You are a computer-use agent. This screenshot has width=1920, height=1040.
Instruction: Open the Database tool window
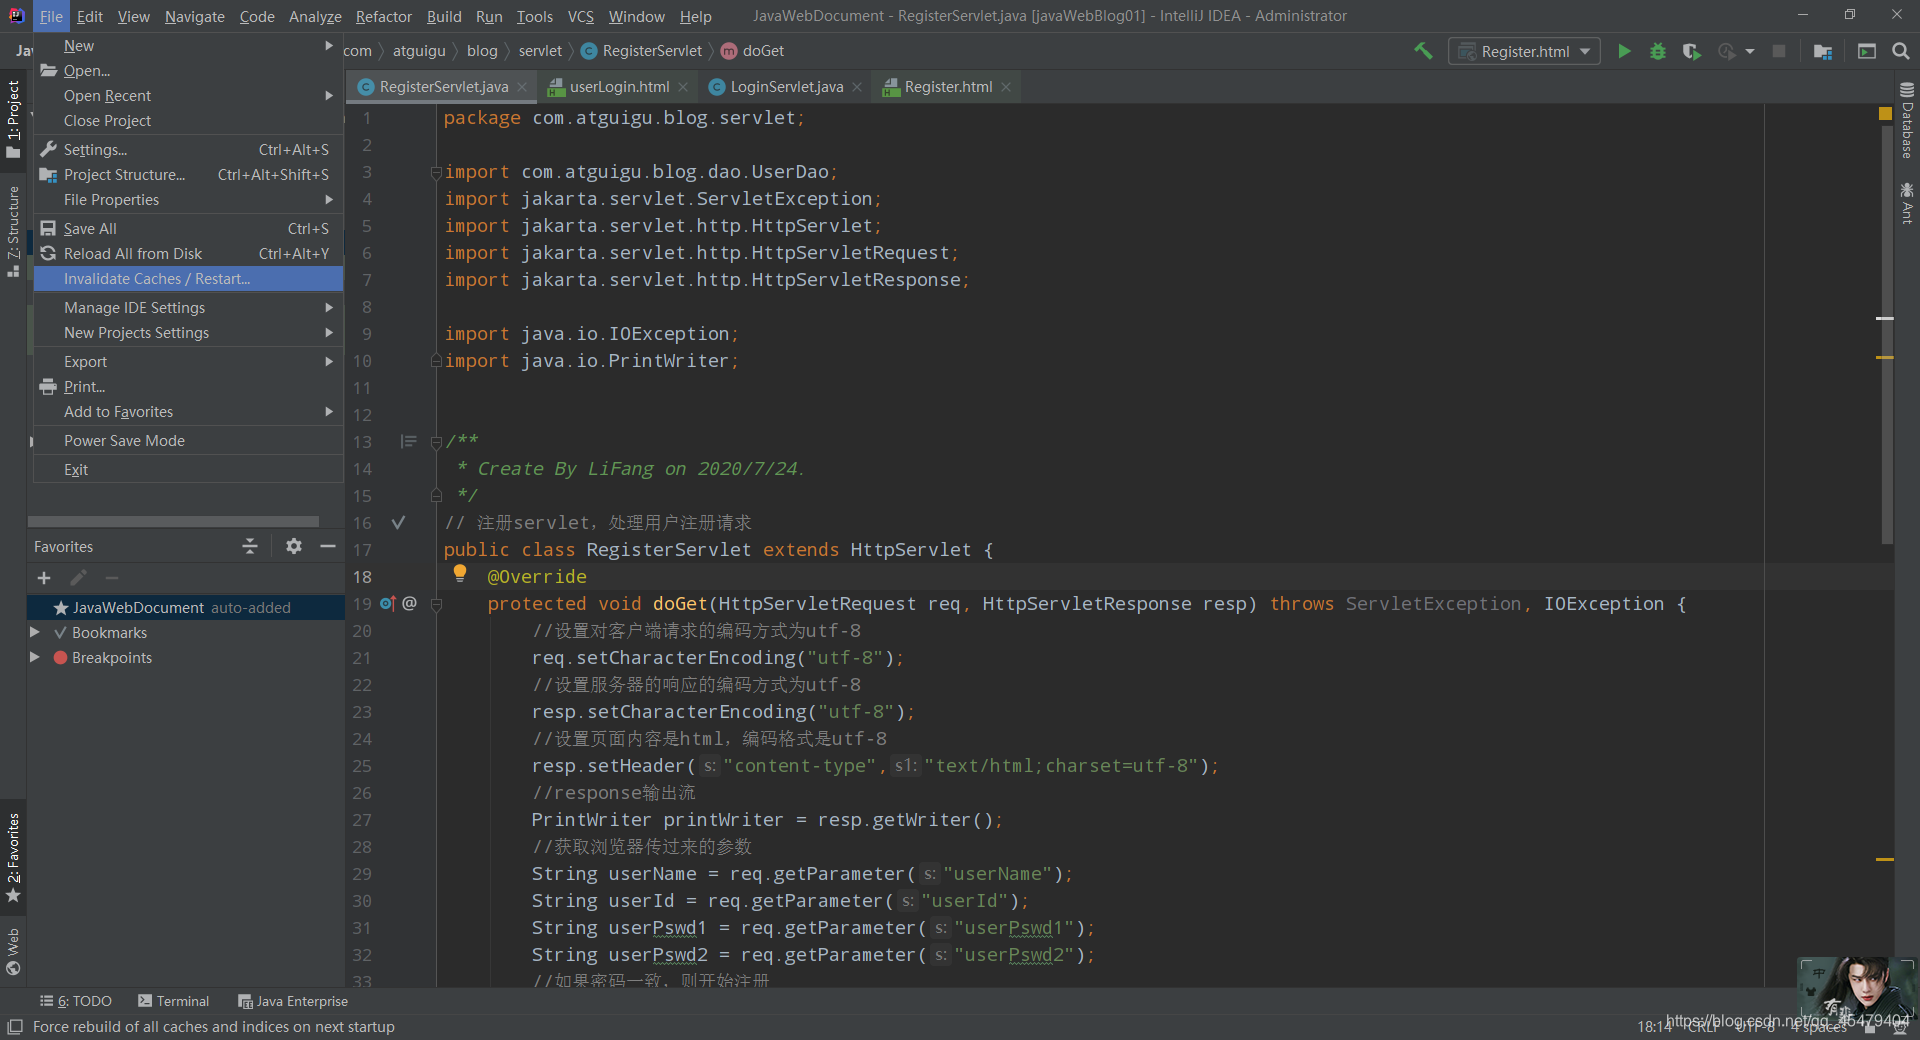tap(1907, 121)
